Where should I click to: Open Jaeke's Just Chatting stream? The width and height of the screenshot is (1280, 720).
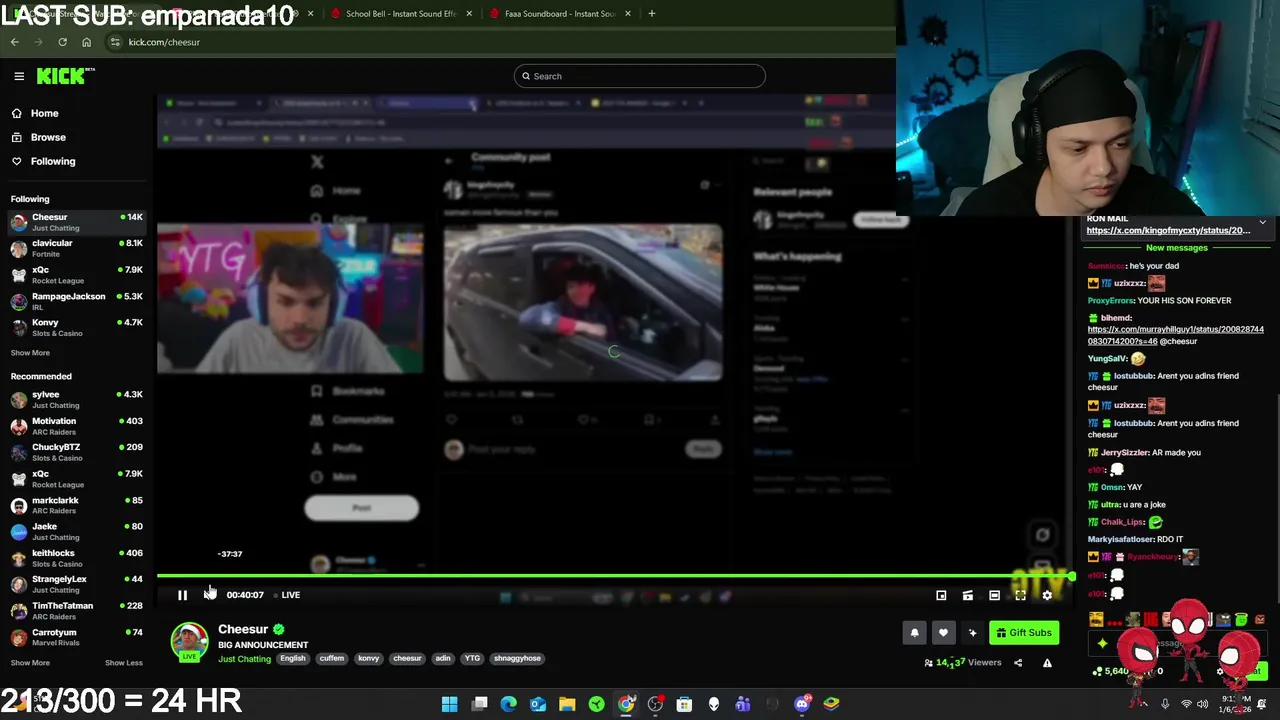tap(77, 531)
